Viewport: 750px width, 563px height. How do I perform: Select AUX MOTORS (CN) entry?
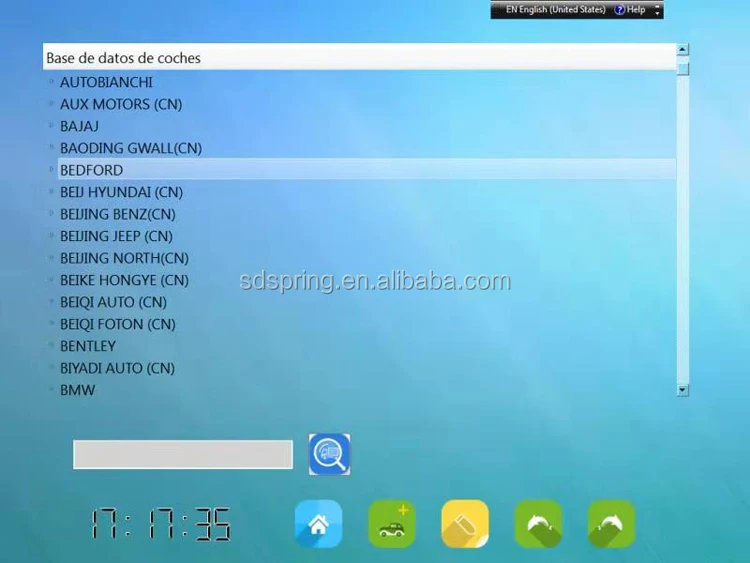click(121, 104)
